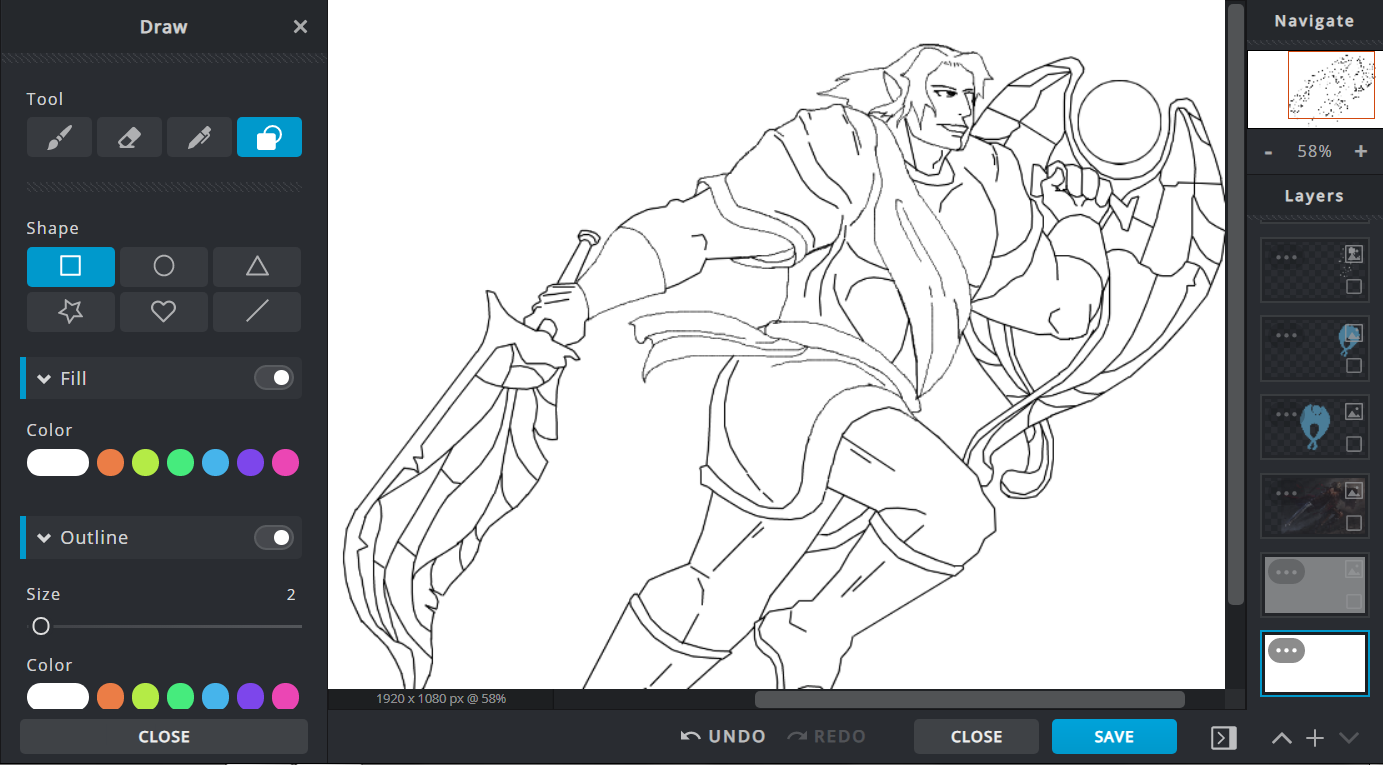The width and height of the screenshot is (1383, 765).
Task: Select the eraser draw tool
Action: (x=129, y=137)
